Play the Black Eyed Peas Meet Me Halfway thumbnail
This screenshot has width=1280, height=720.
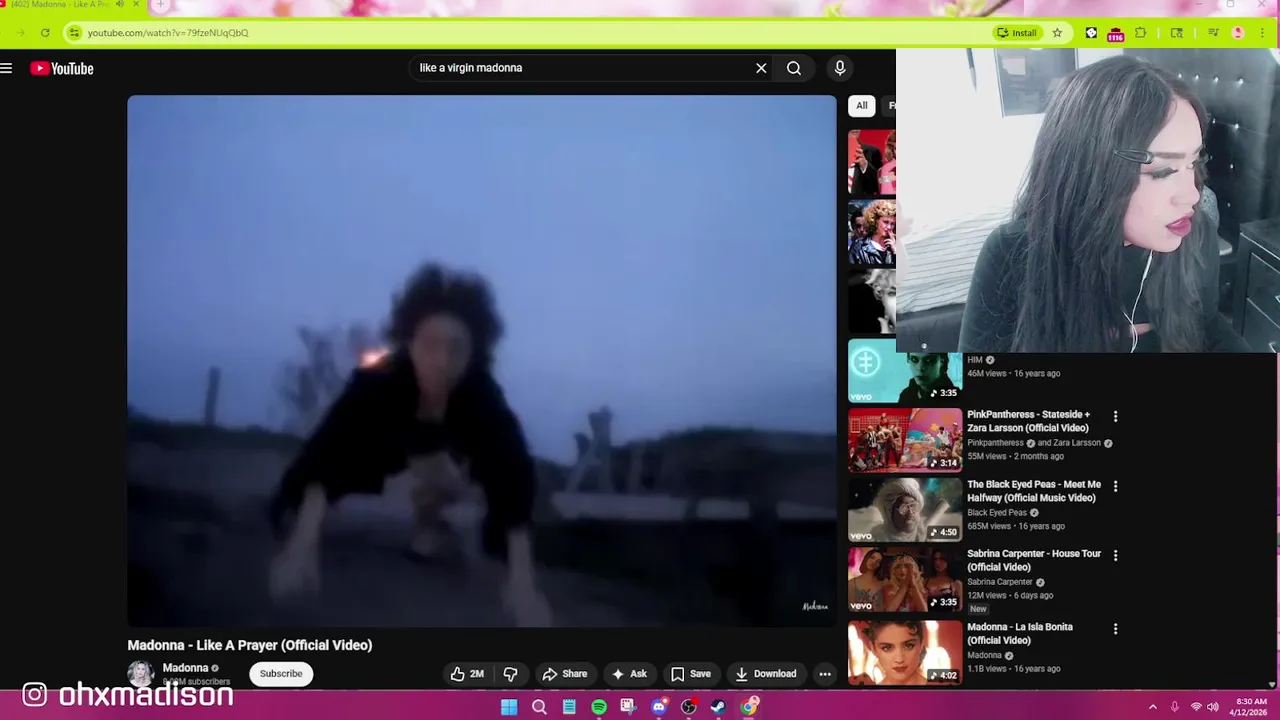(x=905, y=510)
